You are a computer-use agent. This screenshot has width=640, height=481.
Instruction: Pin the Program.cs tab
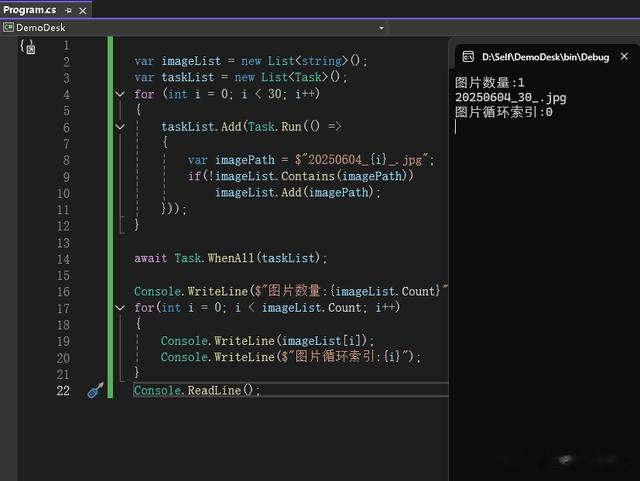point(68,11)
